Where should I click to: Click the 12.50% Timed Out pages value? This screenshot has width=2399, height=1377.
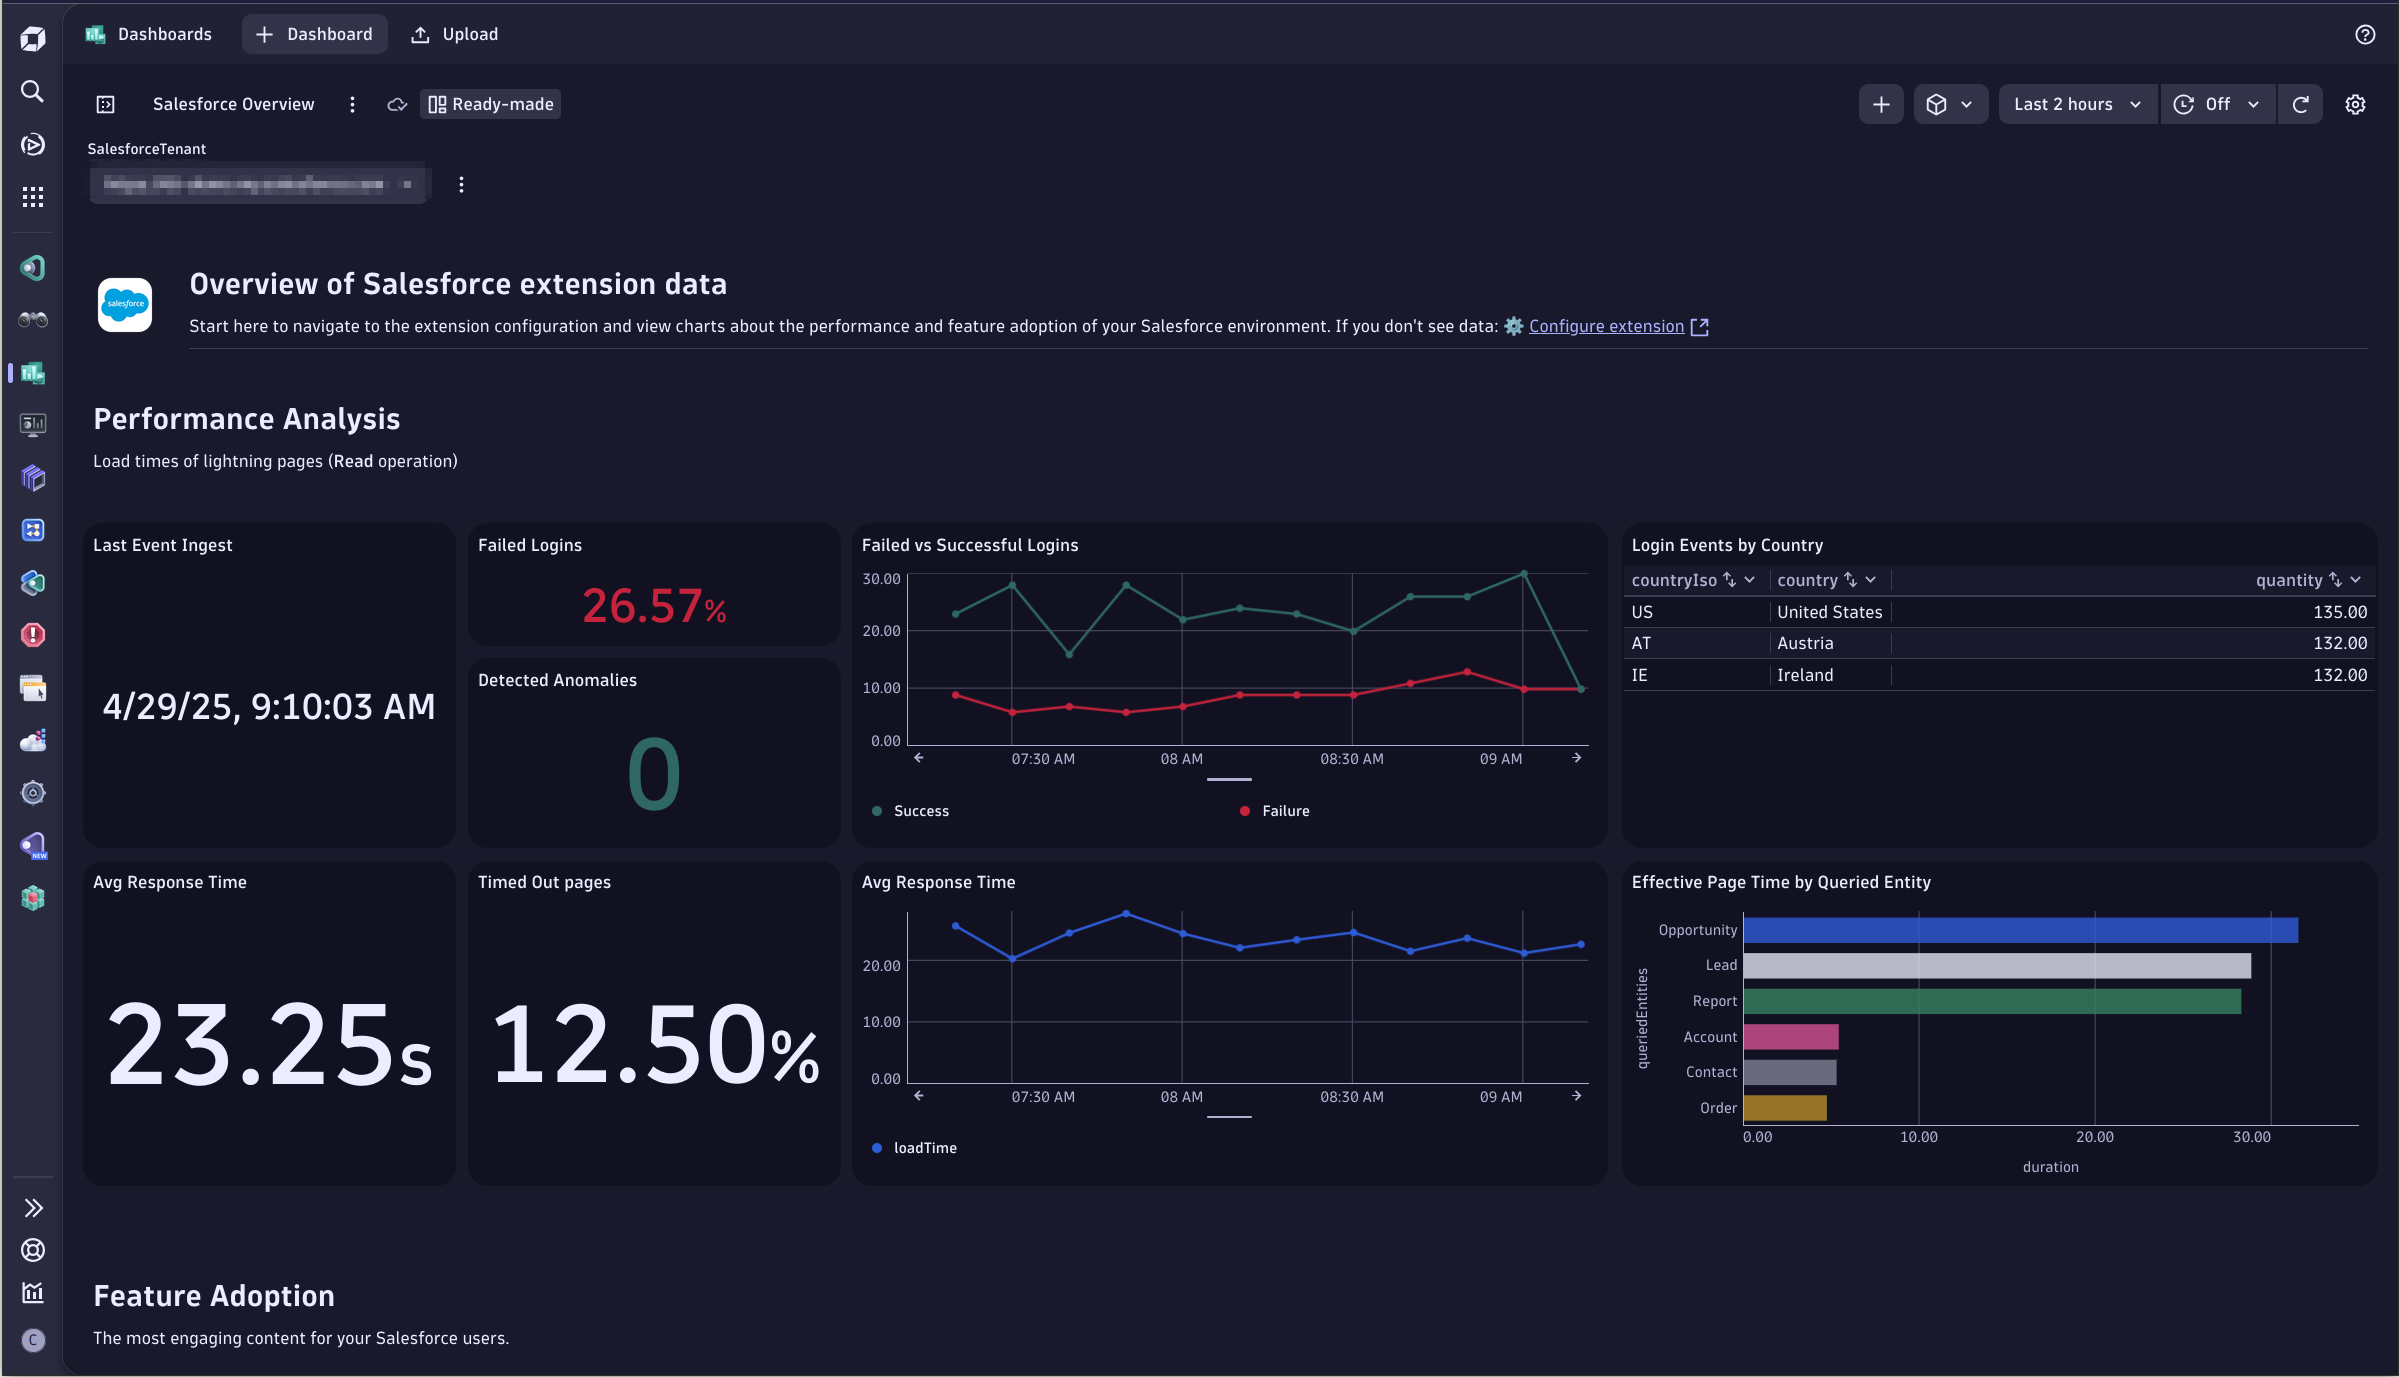click(x=656, y=1045)
